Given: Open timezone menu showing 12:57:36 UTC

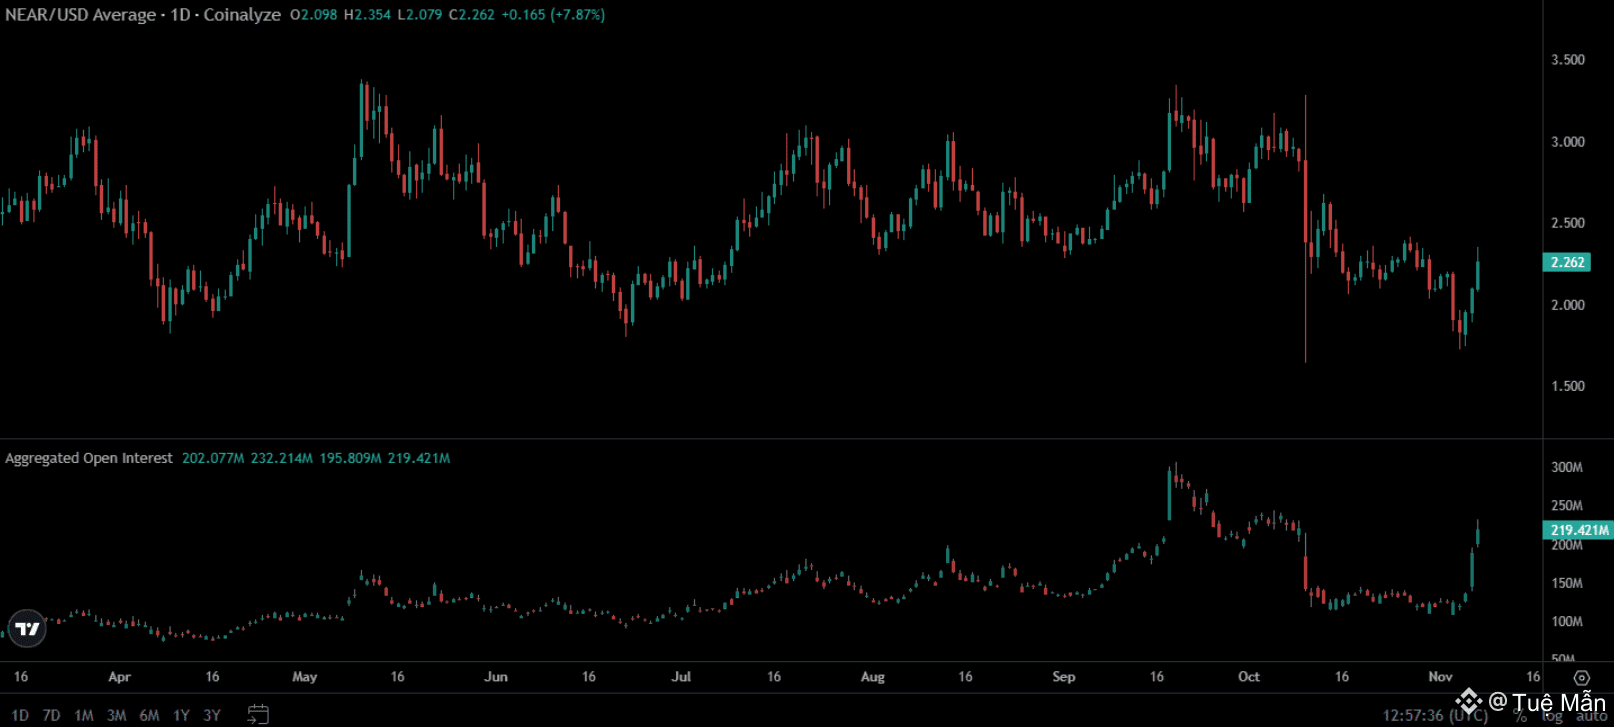Looking at the screenshot, I should click(1434, 715).
